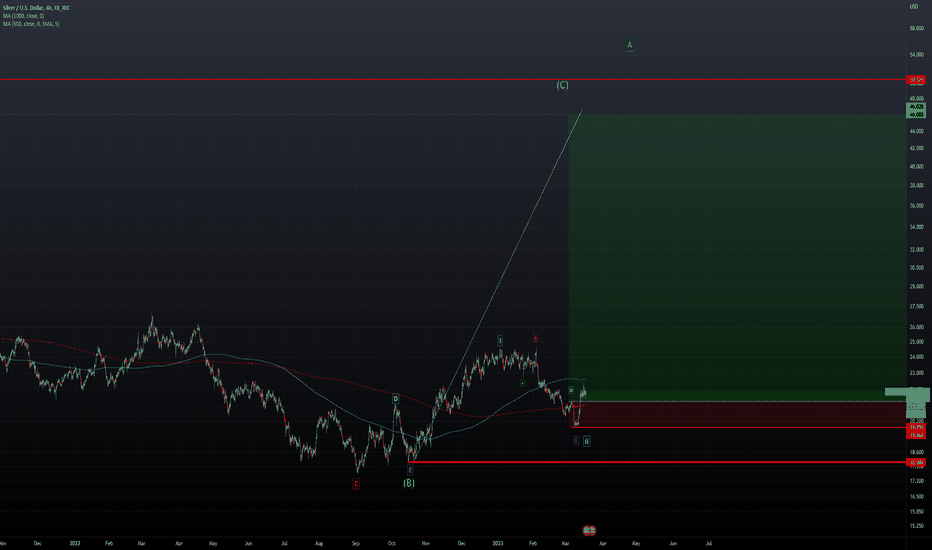Select the boxed D wave label

[395, 399]
